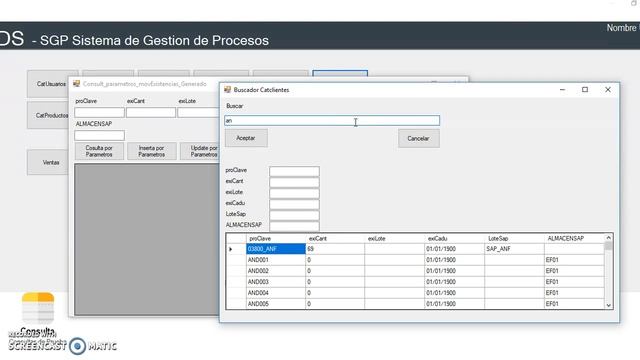Select the AND003 row cell
This screenshot has width=640, height=360.
click(276, 282)
